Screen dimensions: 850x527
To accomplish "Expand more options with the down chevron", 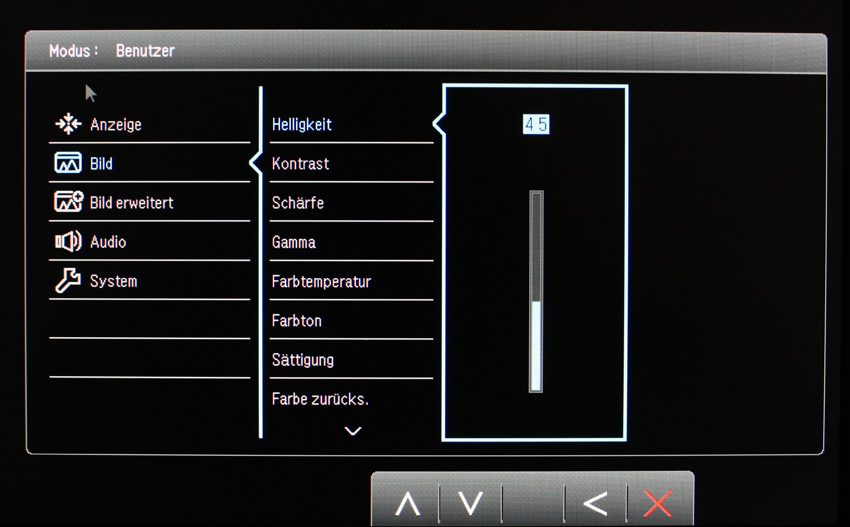I will [353, 431].
